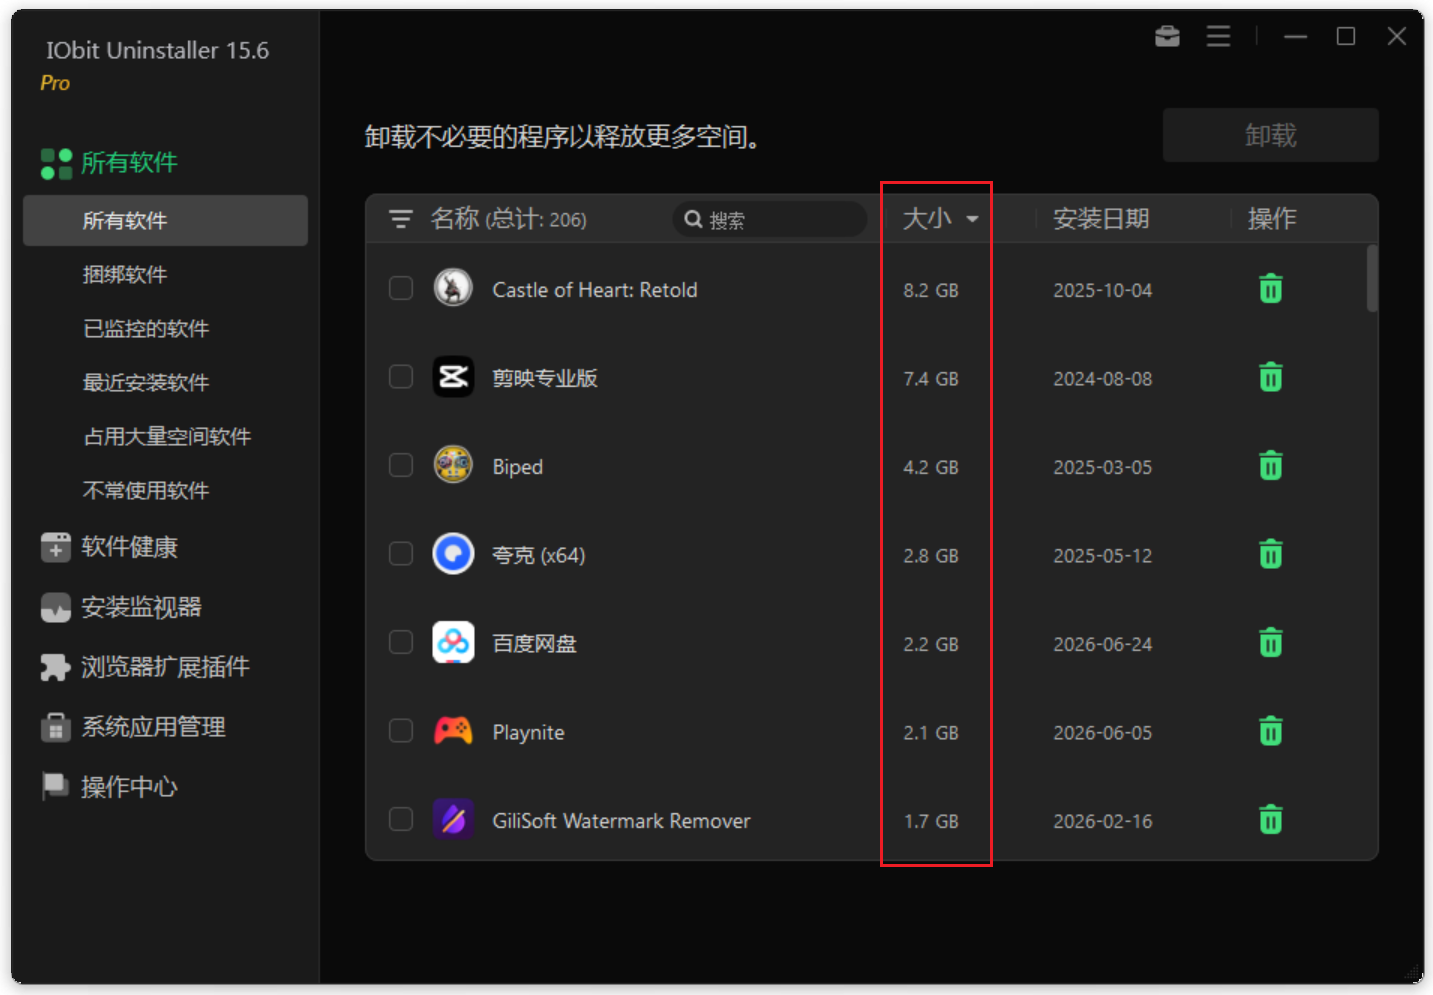Click trash icon for GiliSoft Watermark Remover
Screen dimensions: 1433x995
1270,820
